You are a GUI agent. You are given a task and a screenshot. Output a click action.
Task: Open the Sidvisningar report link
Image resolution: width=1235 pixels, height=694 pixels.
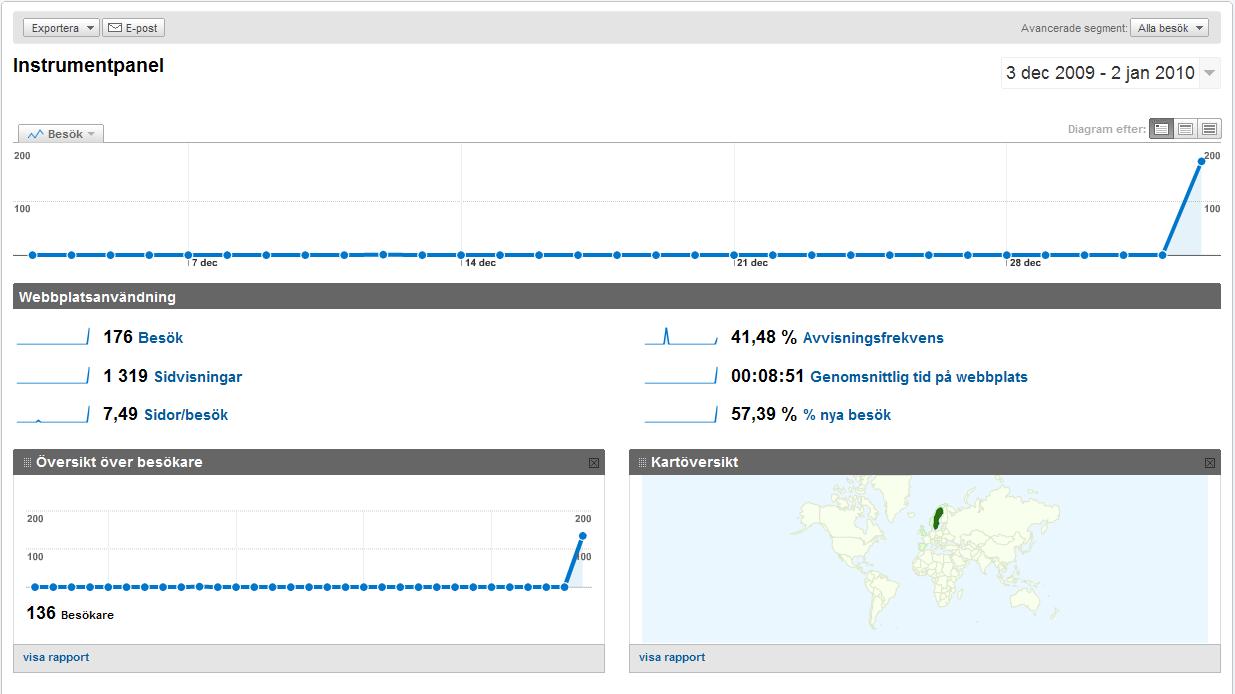click(198, 377)
